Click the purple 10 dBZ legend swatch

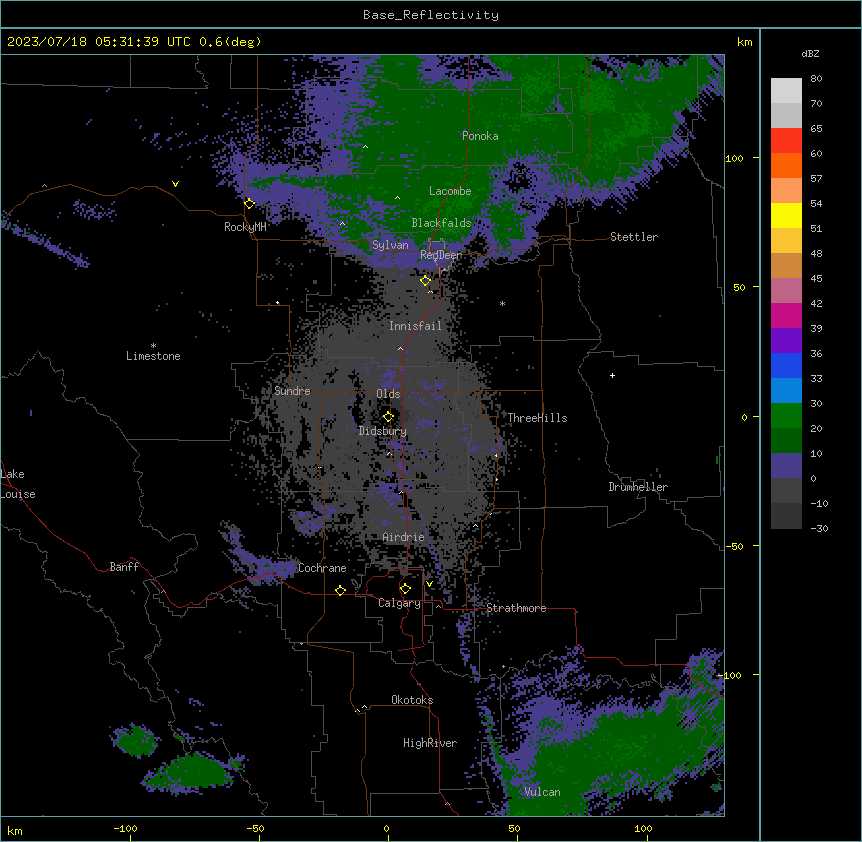786,466
